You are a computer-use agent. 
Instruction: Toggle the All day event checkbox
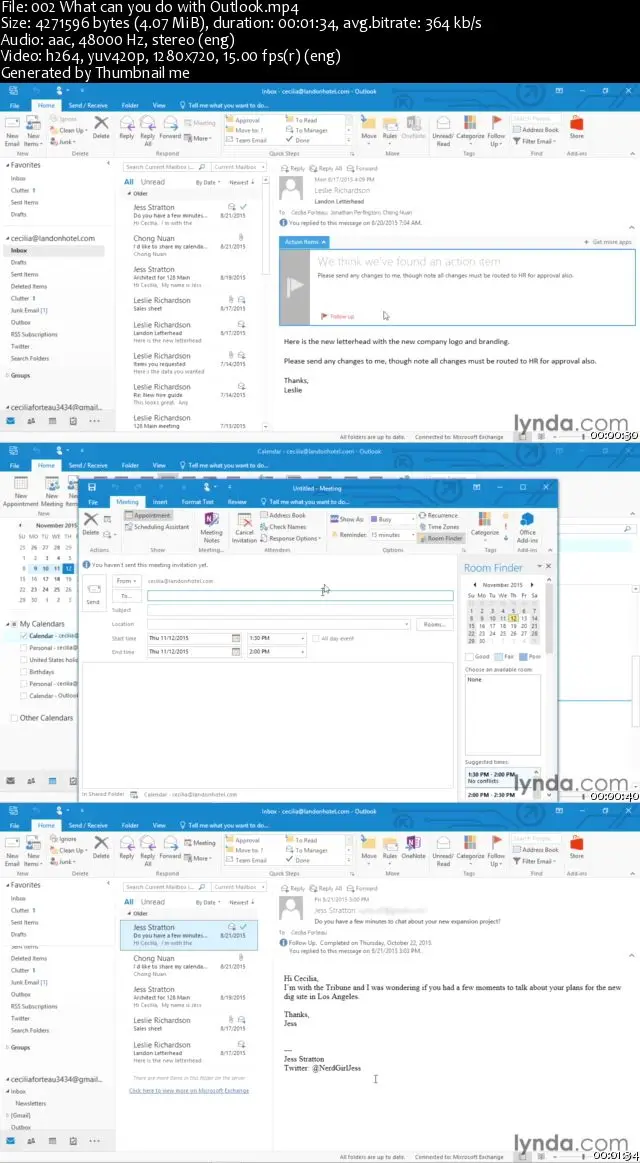tap(315, 638)
